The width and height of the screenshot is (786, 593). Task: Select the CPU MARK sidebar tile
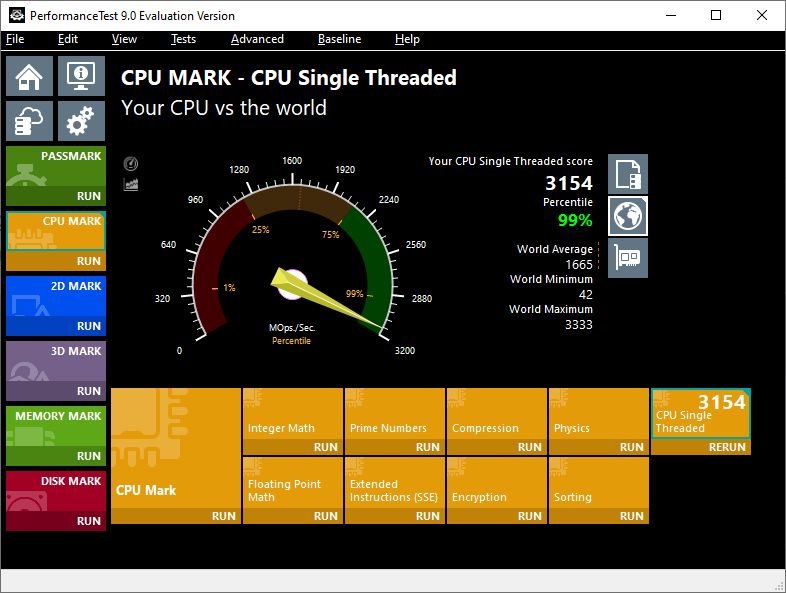56,231
